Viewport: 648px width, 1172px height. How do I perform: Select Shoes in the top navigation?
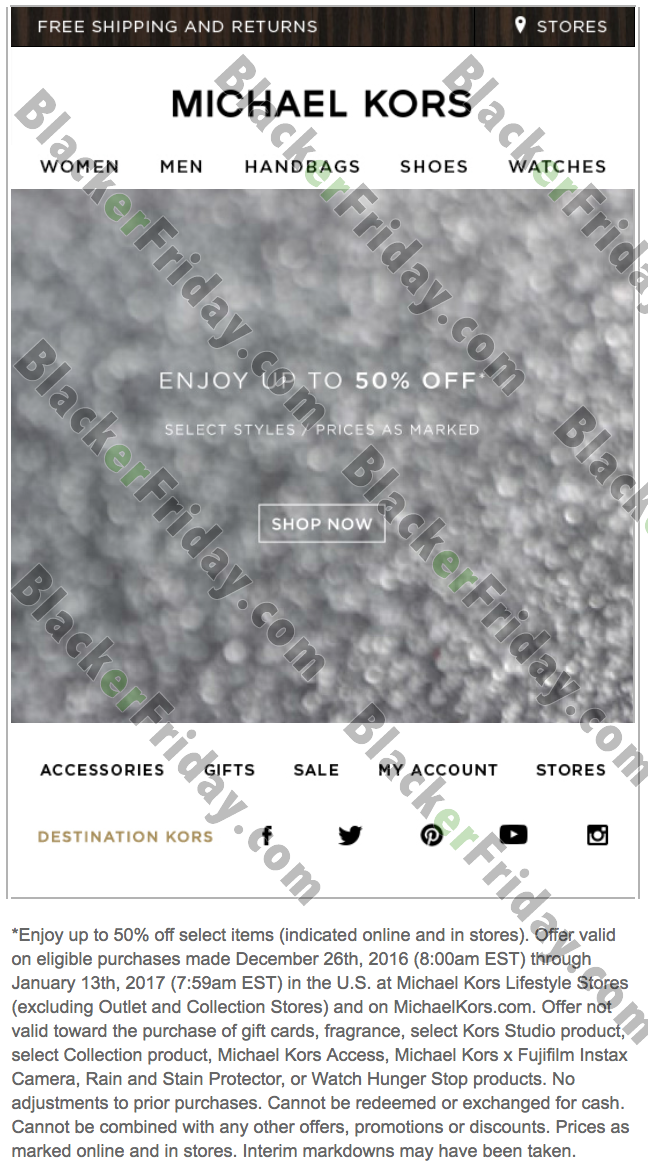tap(434, 167)
